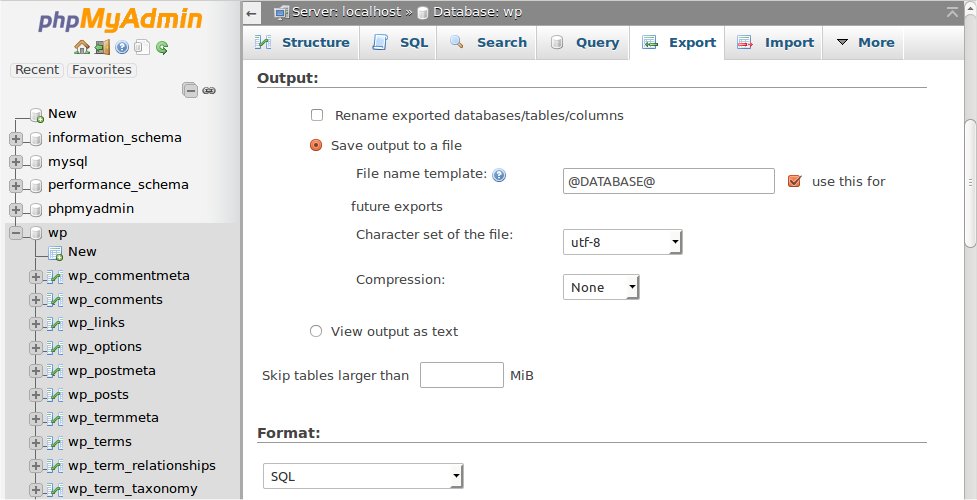Click the Skip tables larger than field
Viewport: 977px width, 500px height.
pos(461,375)
